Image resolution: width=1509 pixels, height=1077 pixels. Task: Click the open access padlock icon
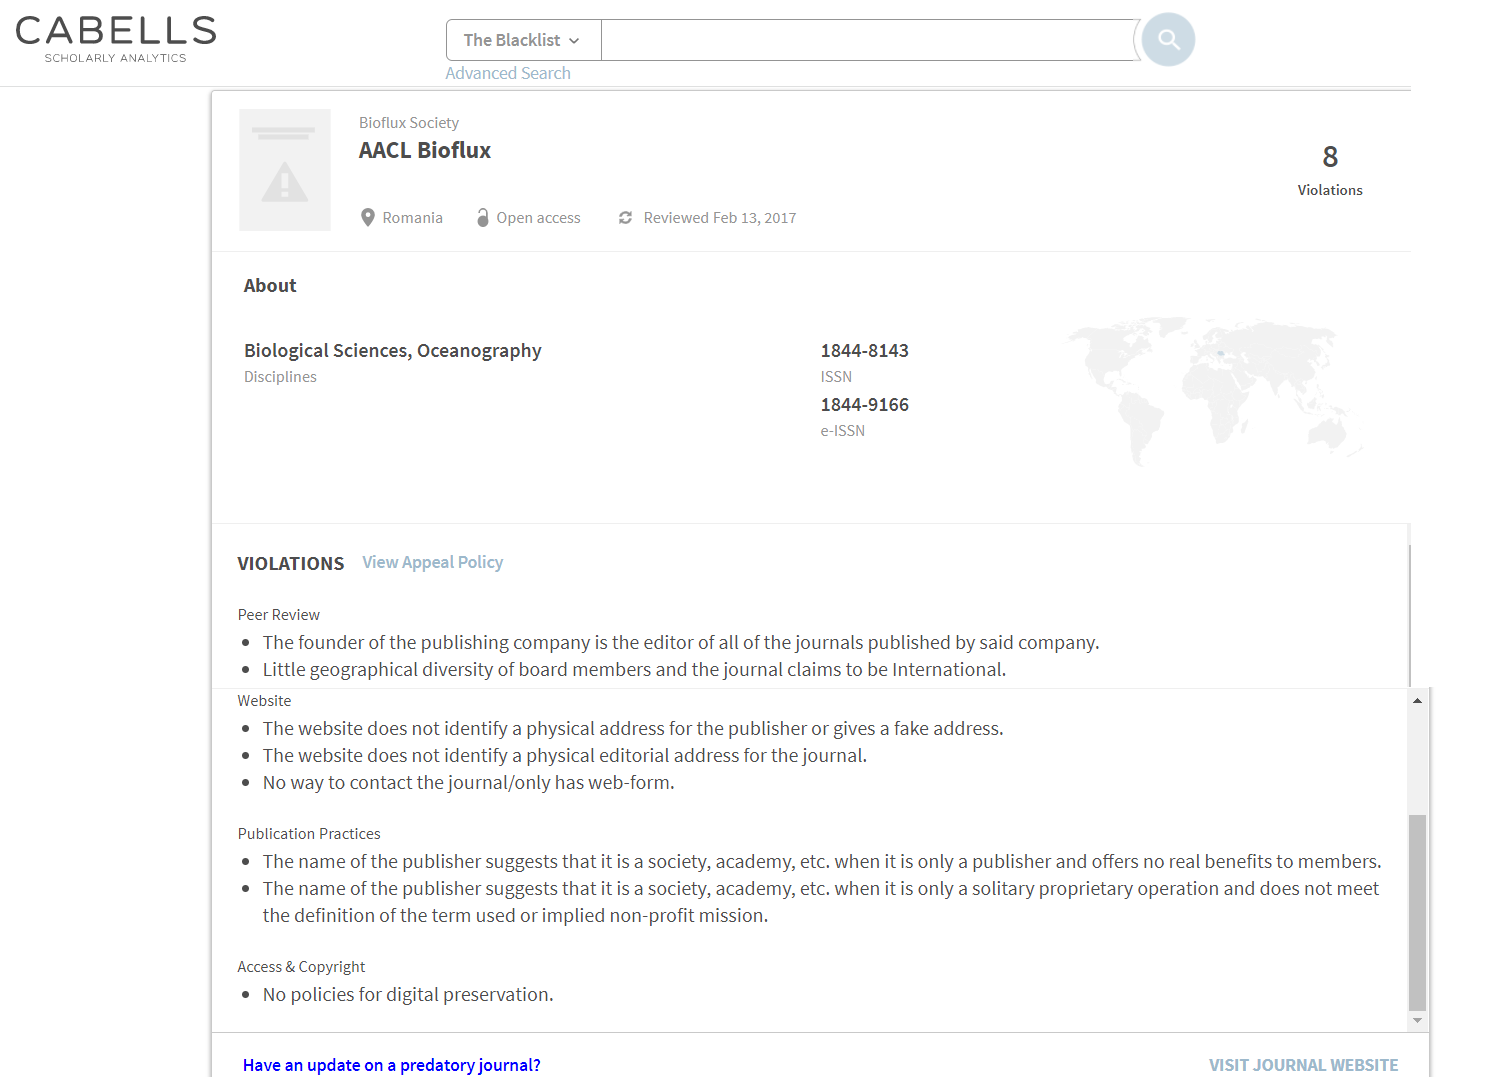[x=483, y=217]
